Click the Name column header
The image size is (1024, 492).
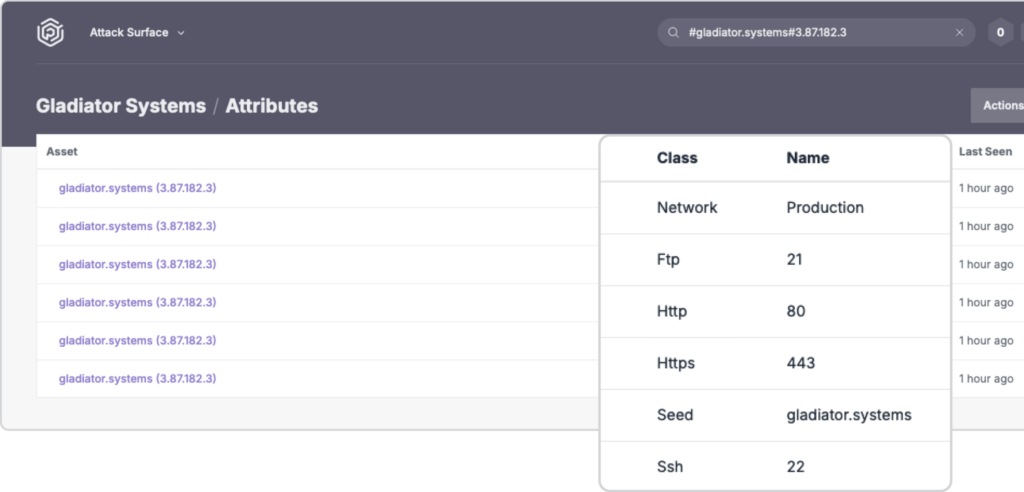coord(808,158)
